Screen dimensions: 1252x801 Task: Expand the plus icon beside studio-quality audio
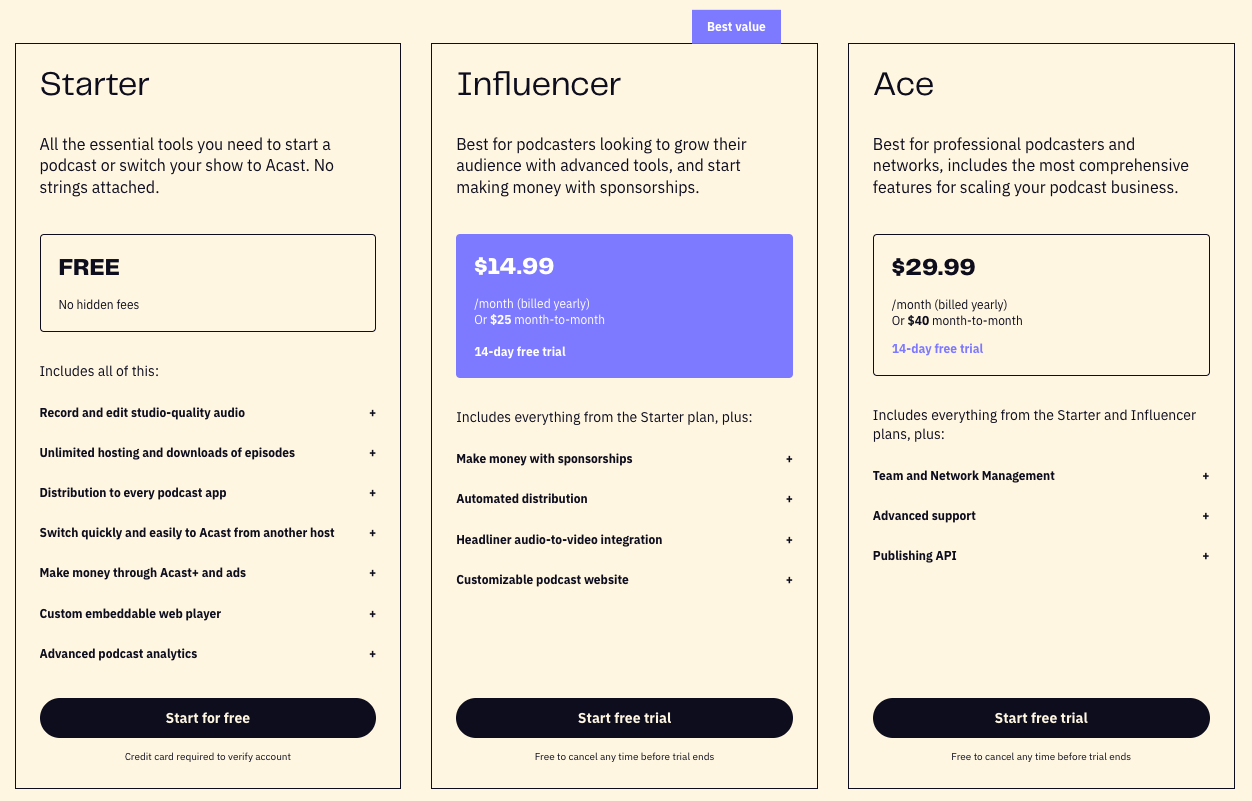pyautogui.click(x=372, y=413)
